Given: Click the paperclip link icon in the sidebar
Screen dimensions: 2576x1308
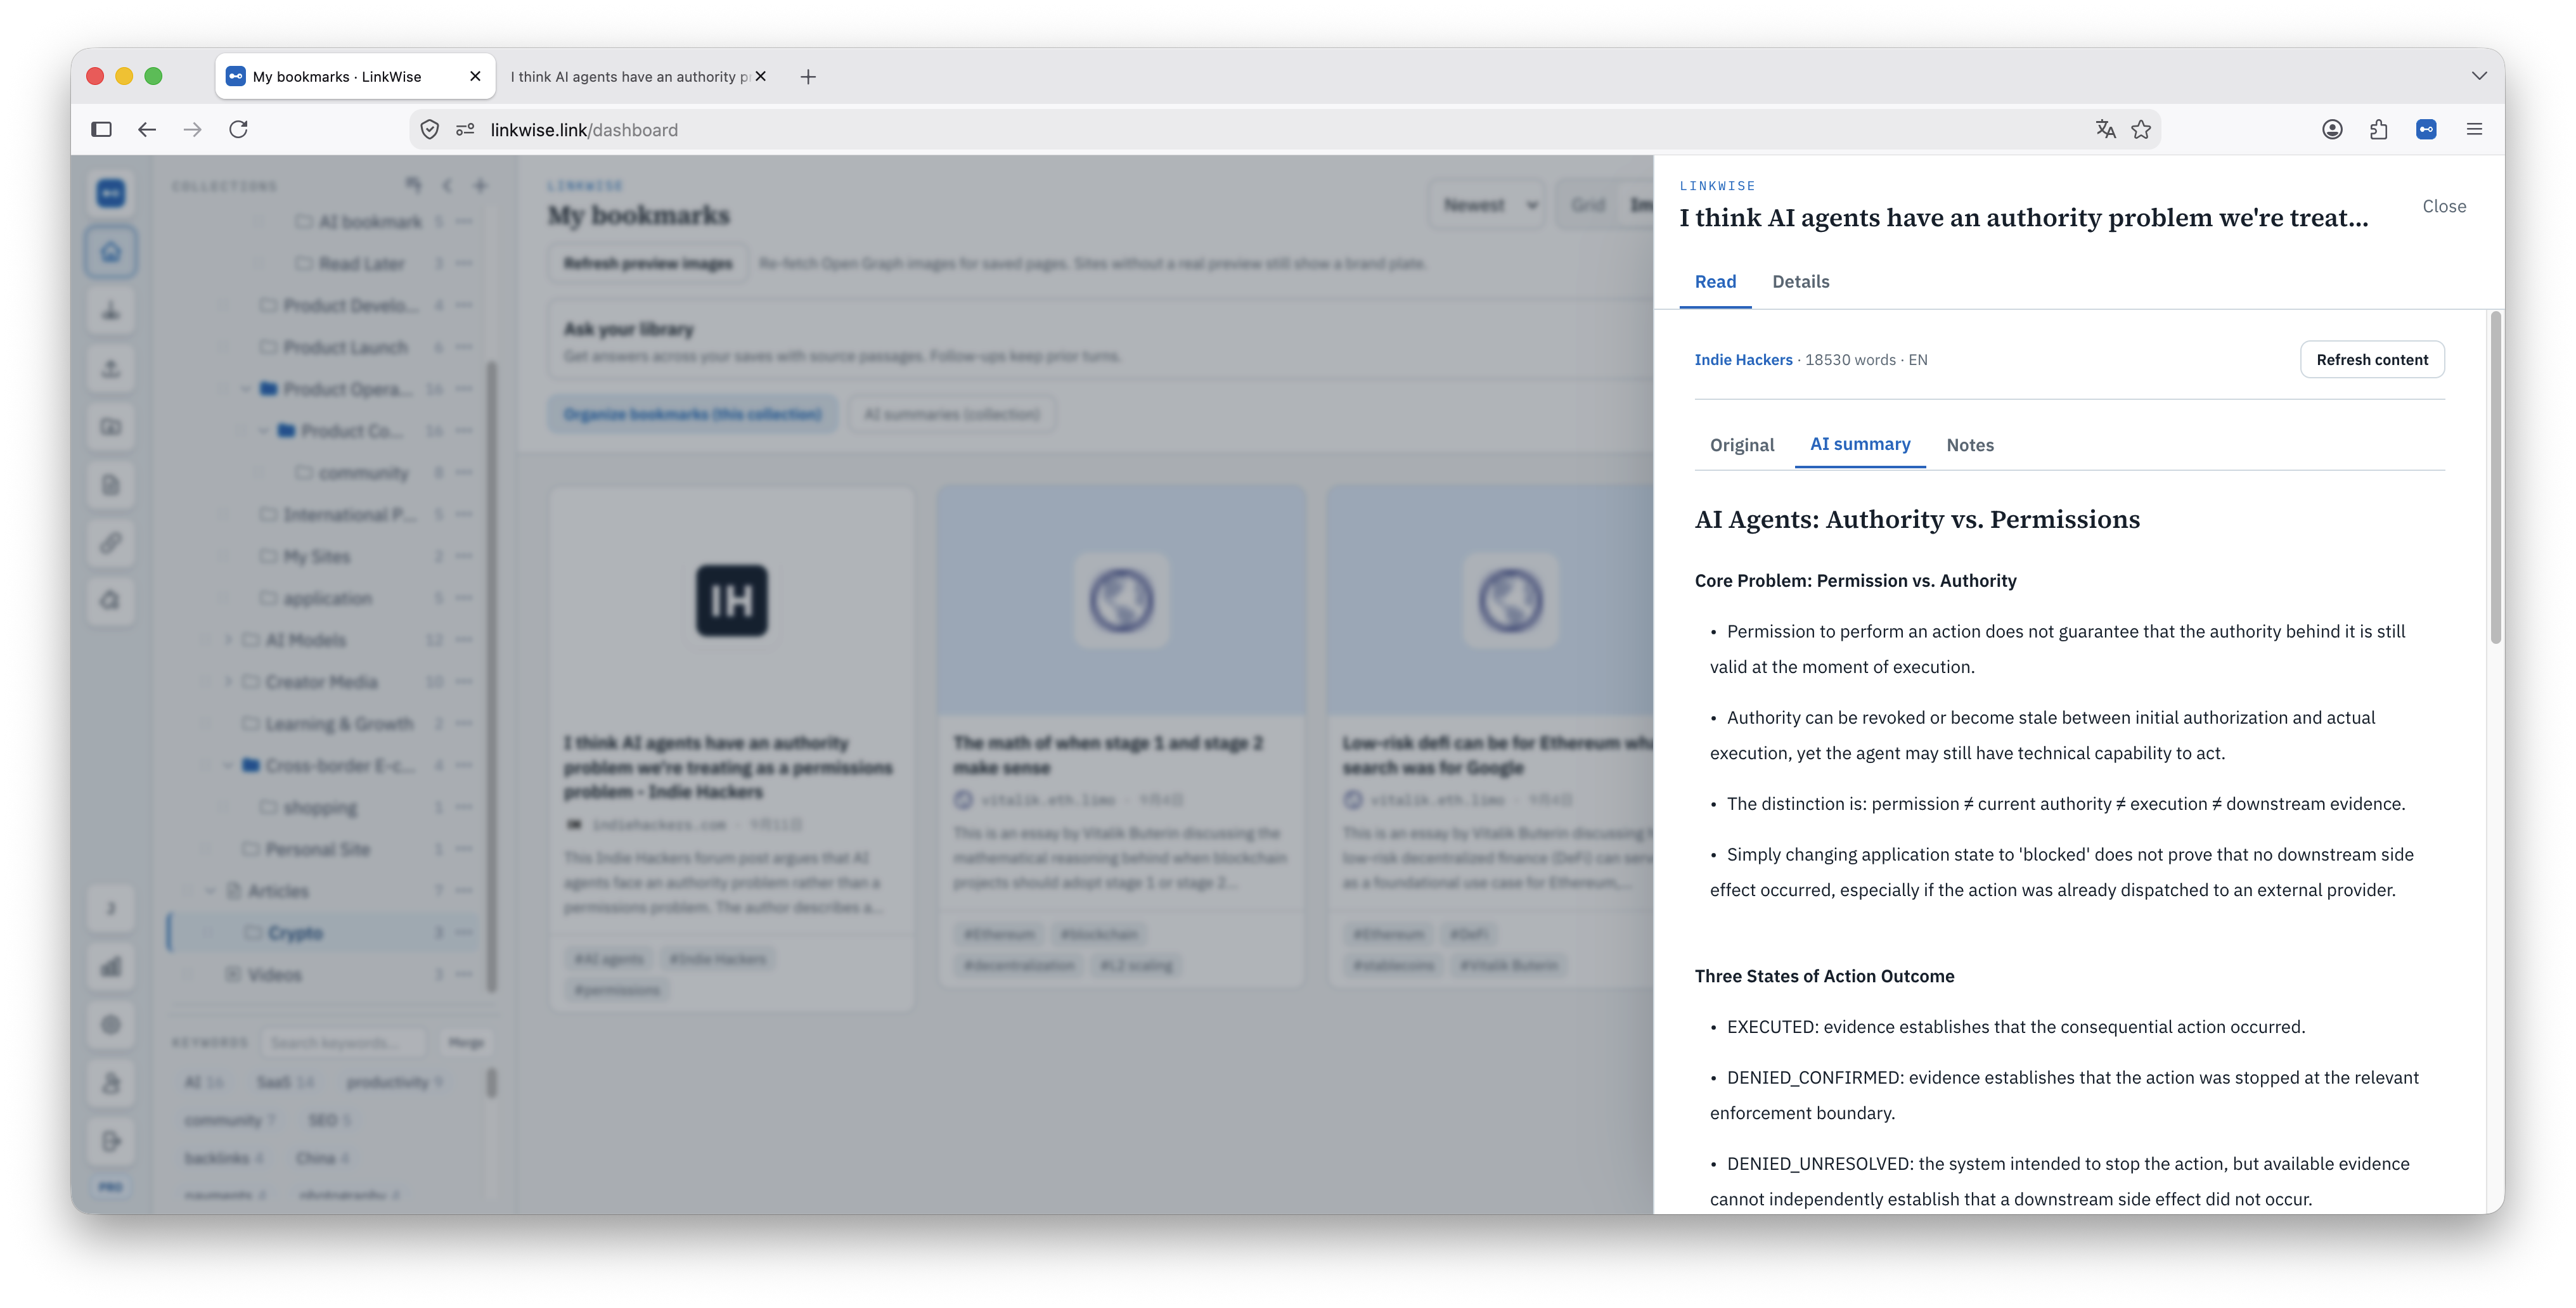Looking at the screenshot, I should pyautogui.click(x=111, y=543).
